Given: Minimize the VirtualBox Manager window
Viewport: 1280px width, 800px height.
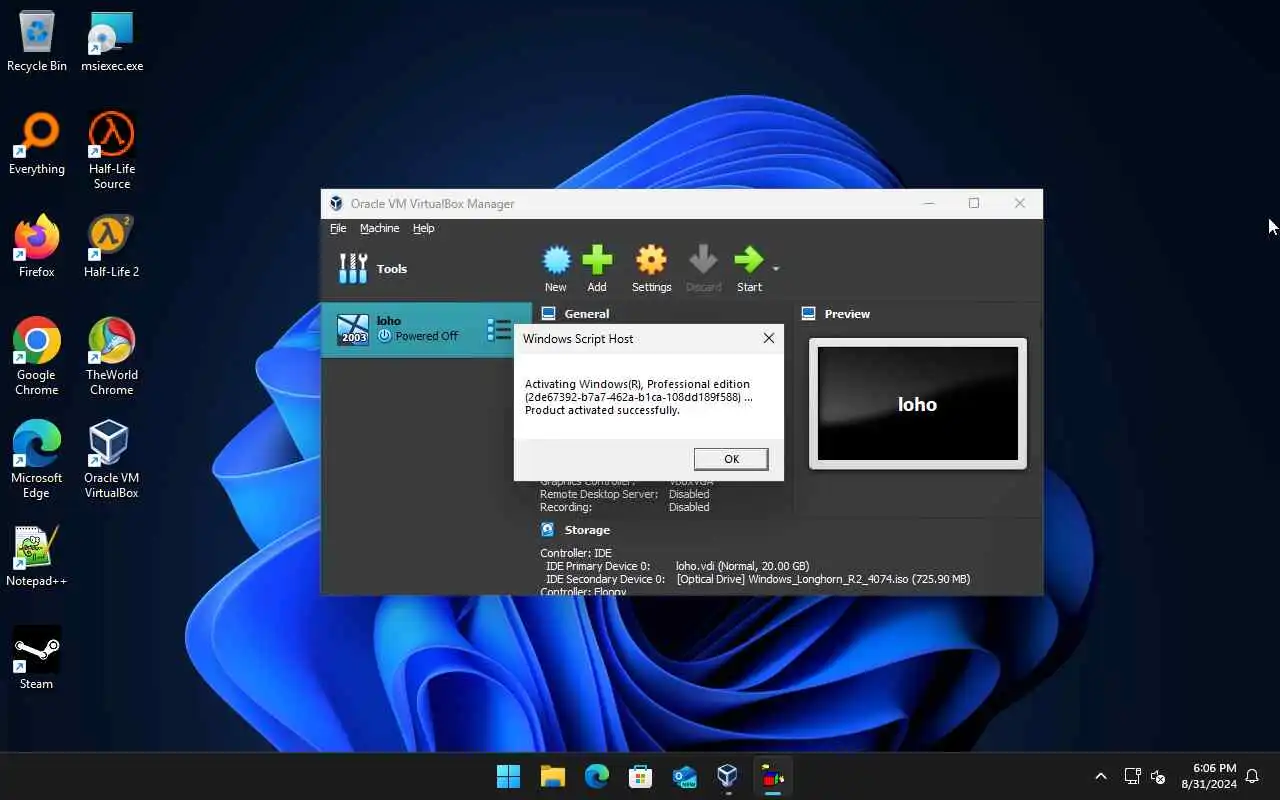Looking at the screenshot, I should [x=929, y=203].
